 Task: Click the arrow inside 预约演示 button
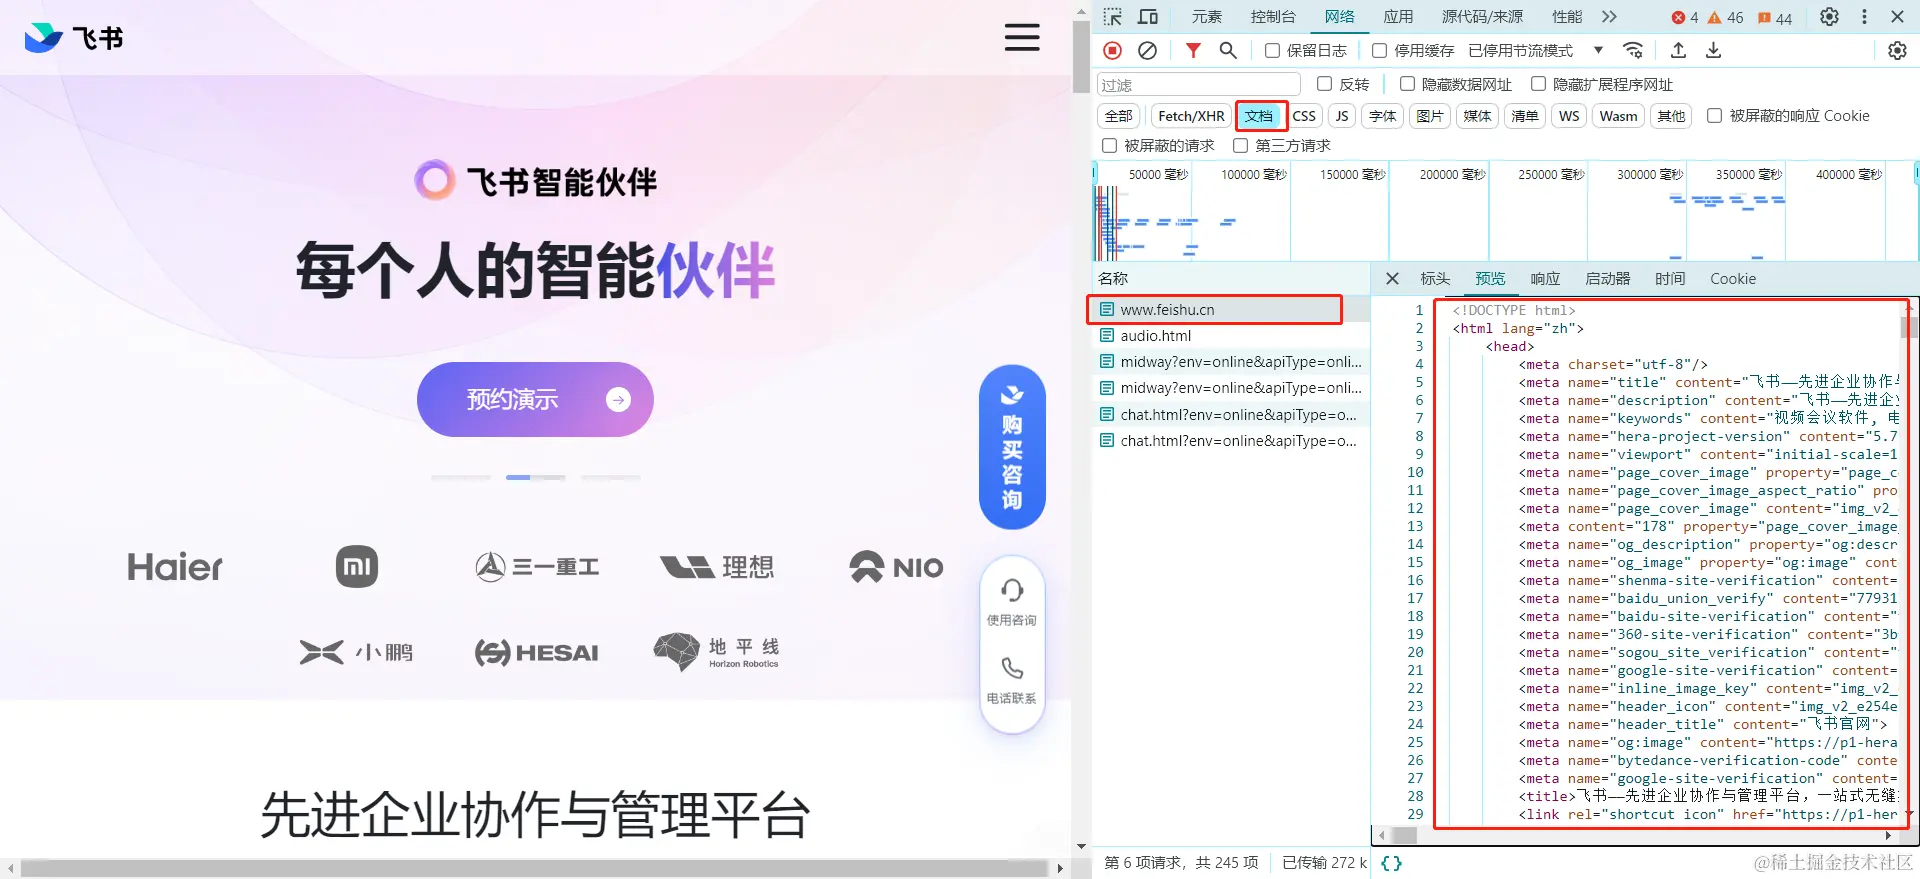click(619, 400)
